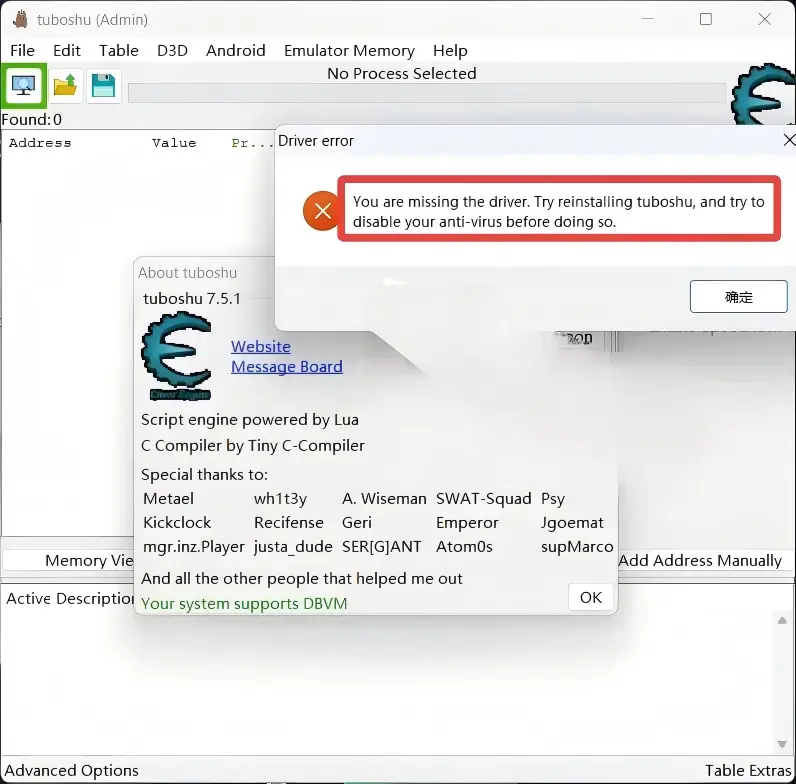Click the Memory View button
796x784 pixels.
[x=69, y=561]
